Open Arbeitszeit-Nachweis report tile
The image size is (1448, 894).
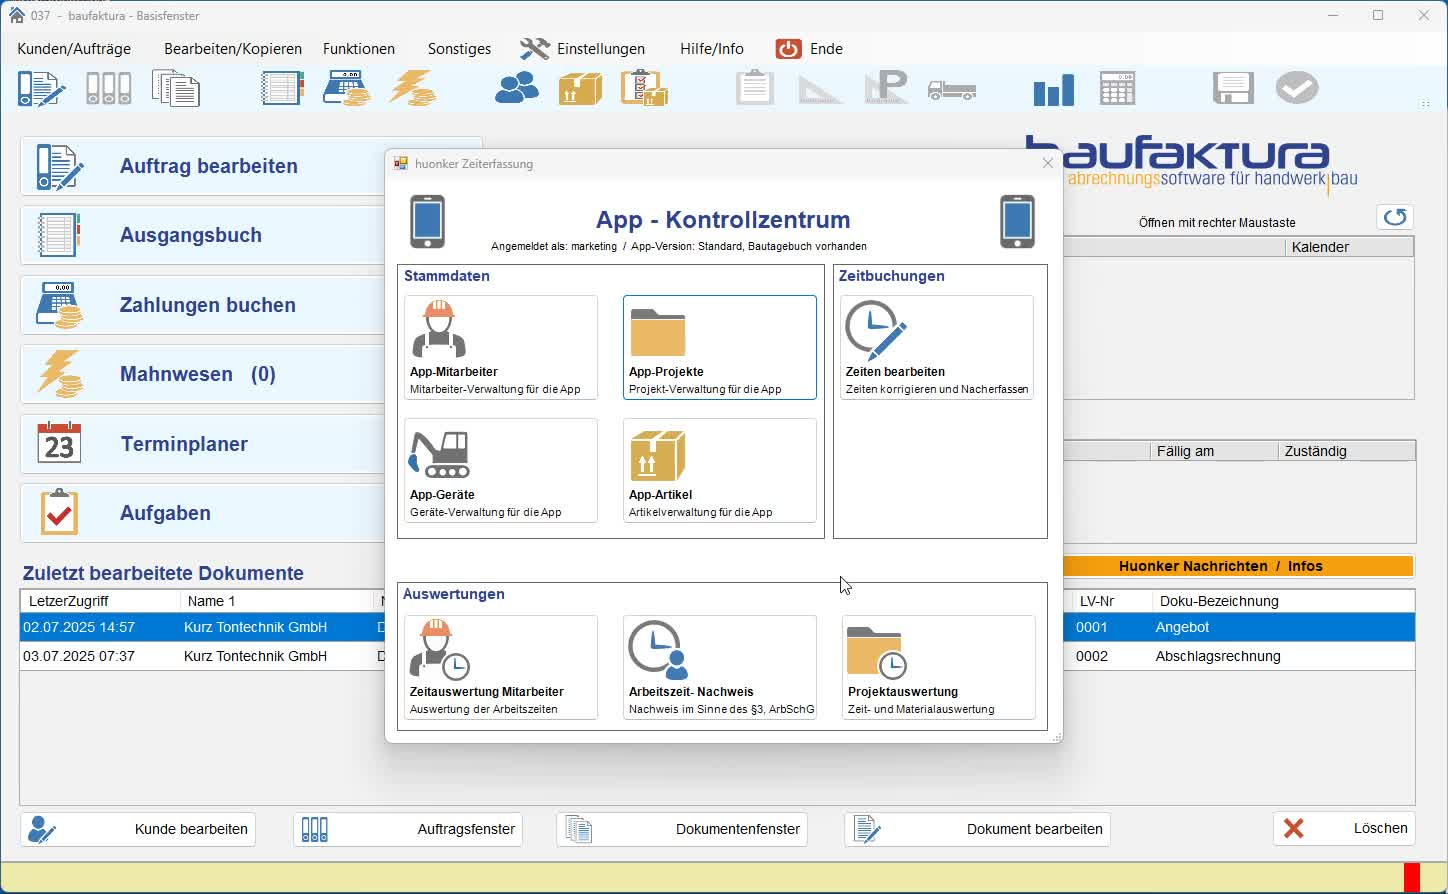pyautogui.click(x=719, y=667)
